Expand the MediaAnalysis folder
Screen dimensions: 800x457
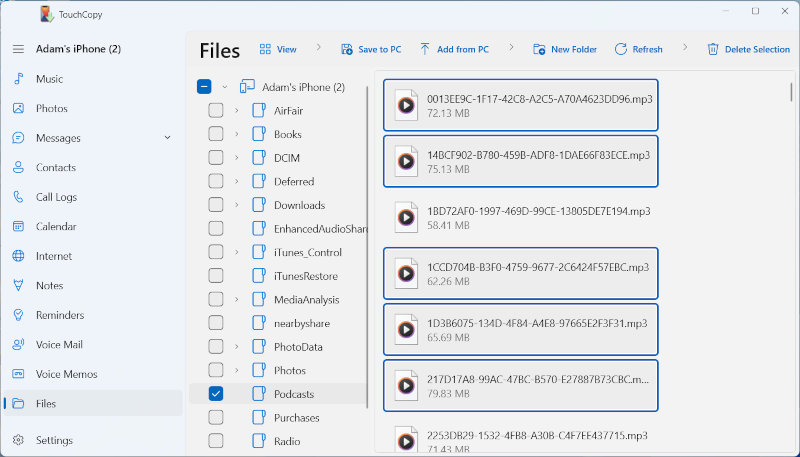(x=237, y=299)
